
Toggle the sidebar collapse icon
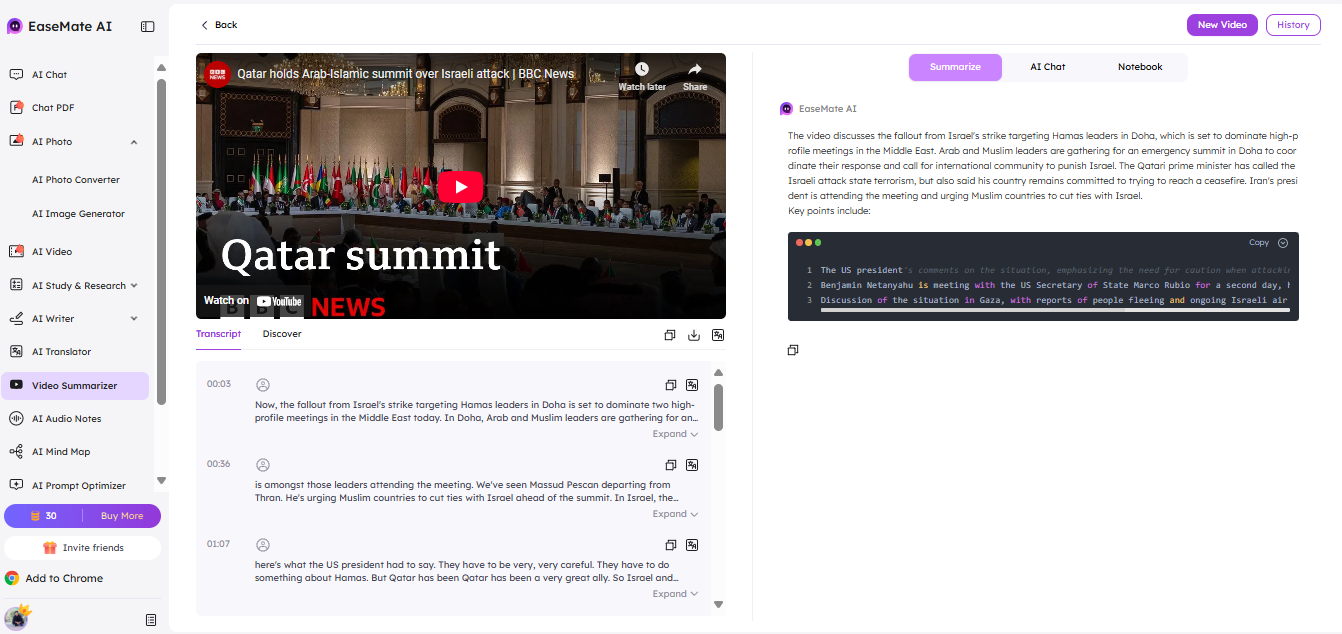click(x=148, y=27)
